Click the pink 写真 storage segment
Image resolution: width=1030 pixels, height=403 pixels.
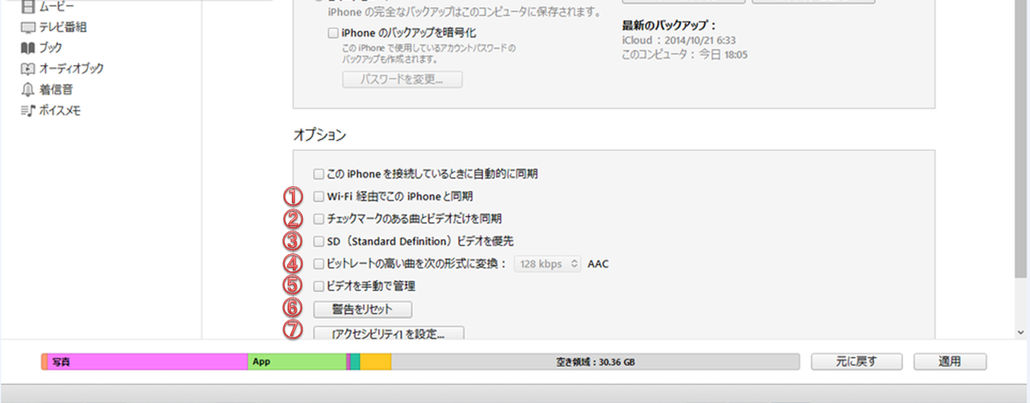click(147, 362)
